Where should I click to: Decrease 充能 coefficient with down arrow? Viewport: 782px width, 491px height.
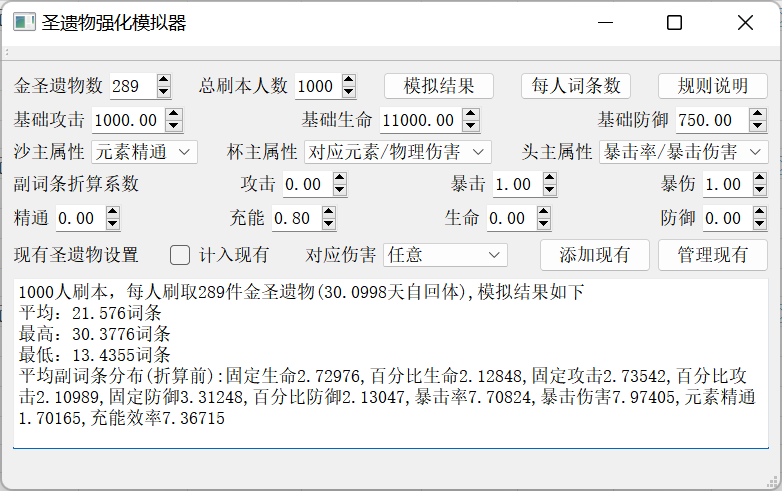click(329, 223)
